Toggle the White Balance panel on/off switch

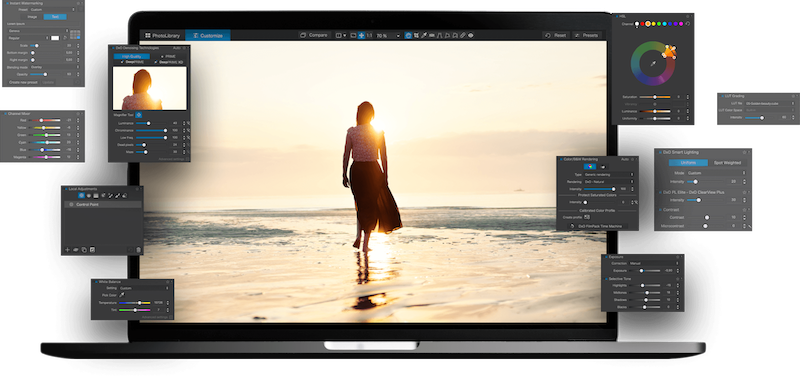(x=95, y=282)
